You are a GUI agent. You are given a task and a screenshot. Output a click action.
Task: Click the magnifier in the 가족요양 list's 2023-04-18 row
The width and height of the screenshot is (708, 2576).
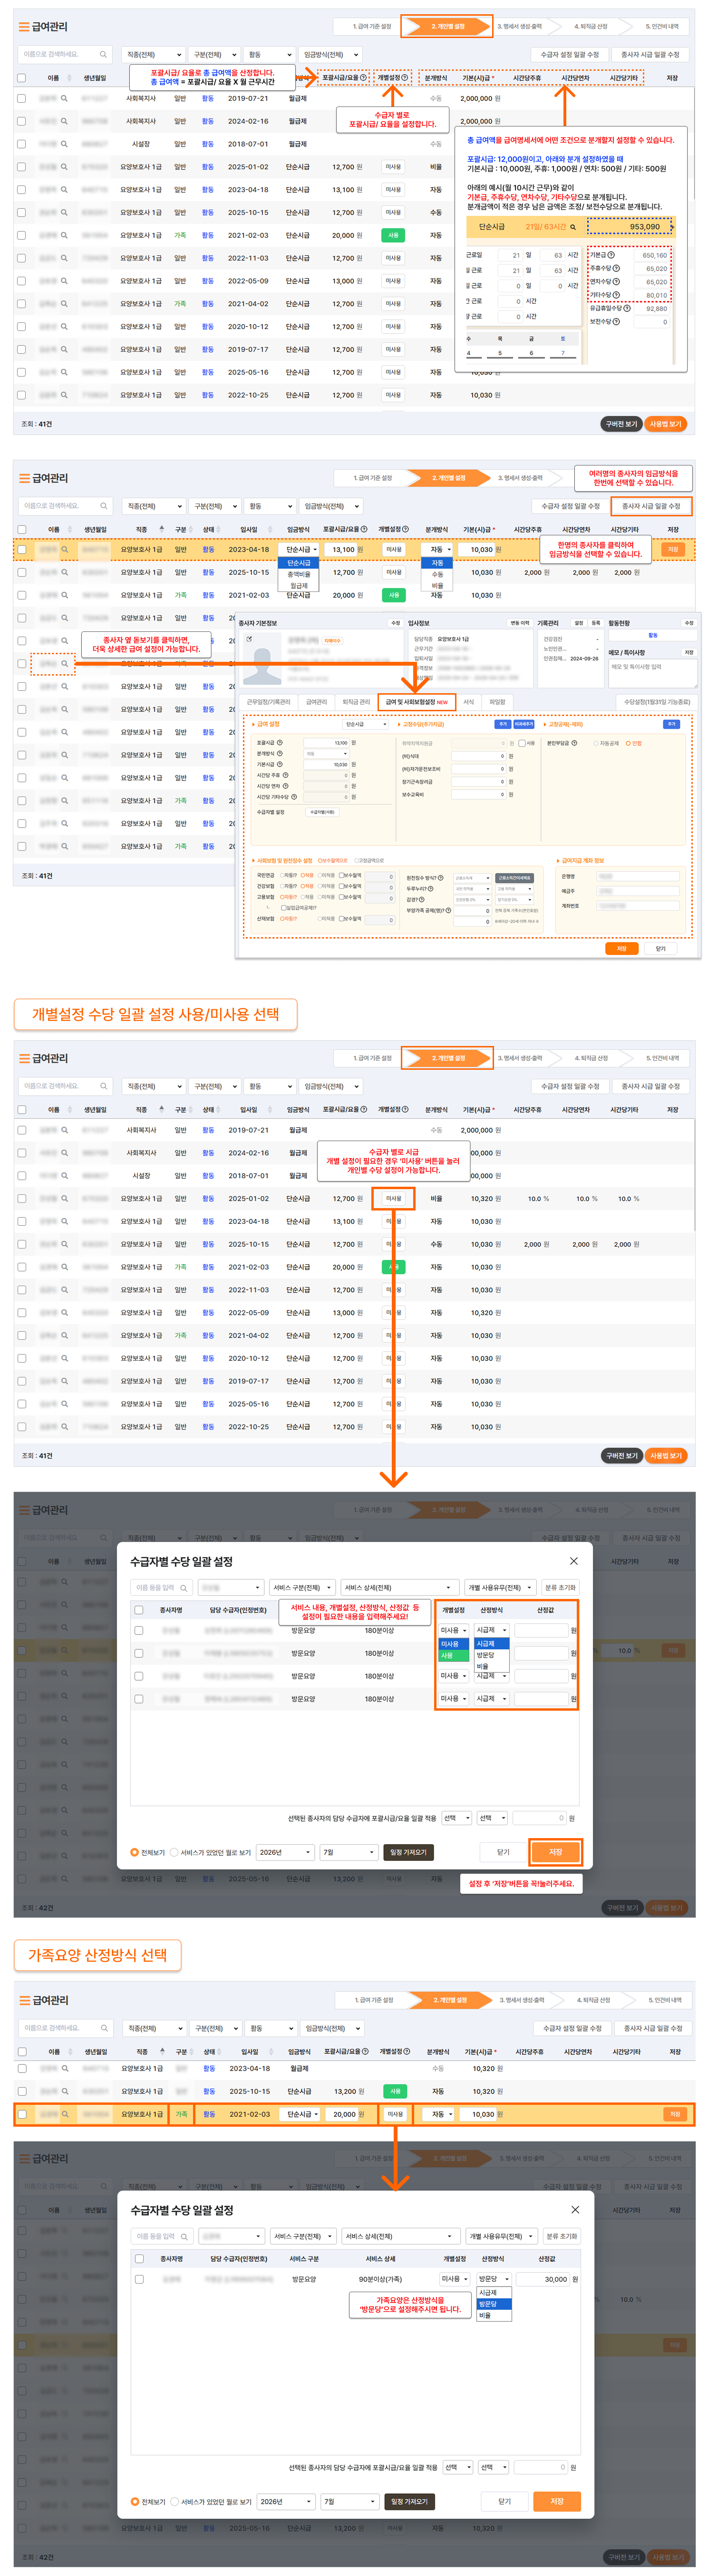65,2068
